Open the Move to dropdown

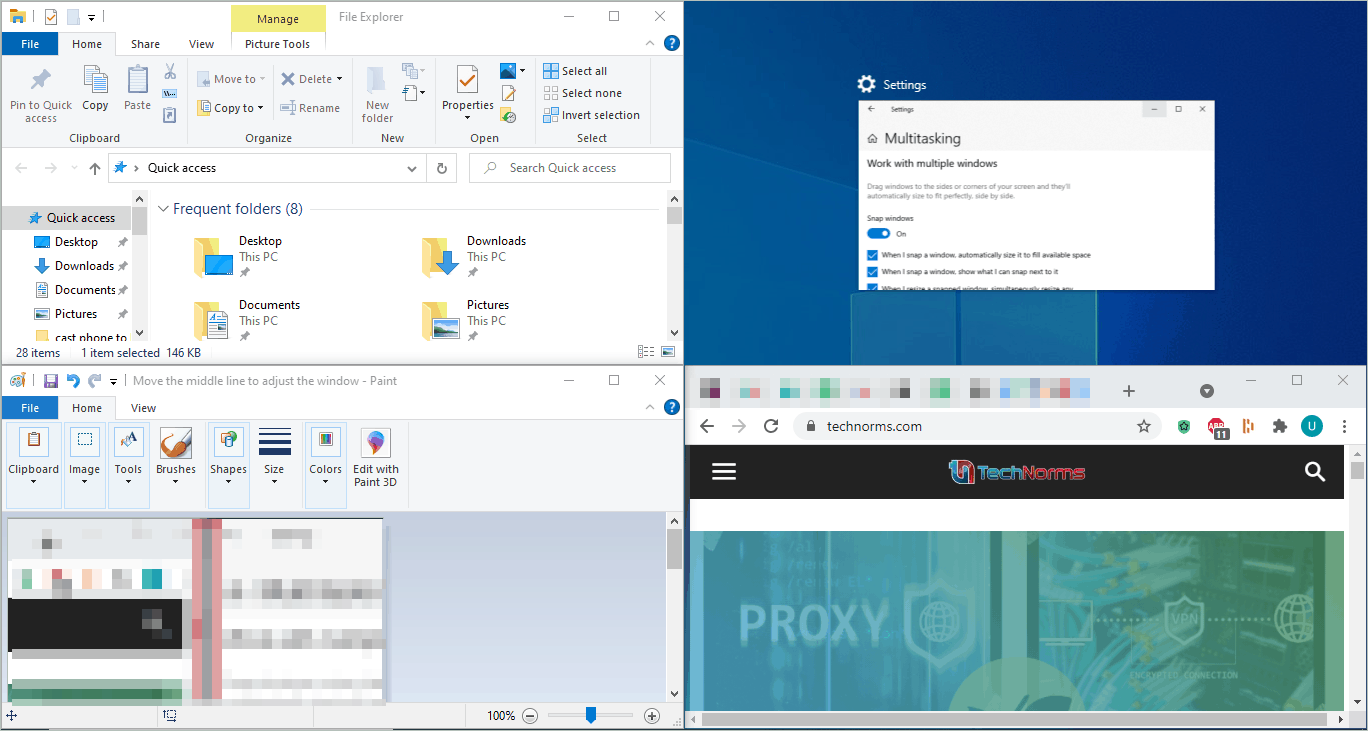(231, 78)
